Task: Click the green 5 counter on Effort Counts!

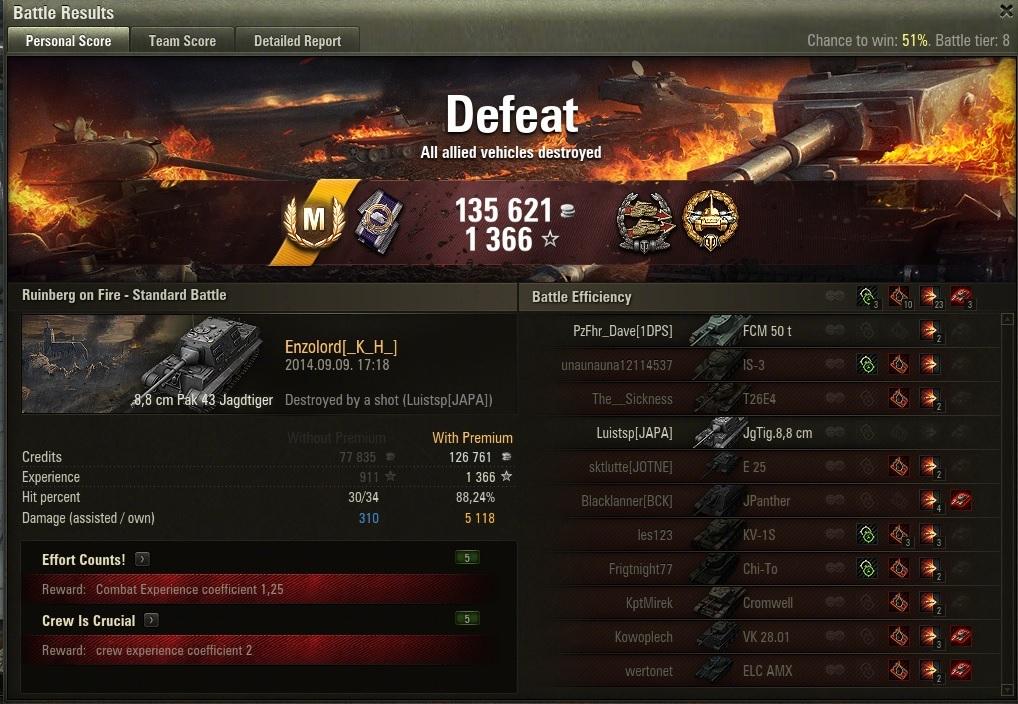Action: tap(467, 558)
